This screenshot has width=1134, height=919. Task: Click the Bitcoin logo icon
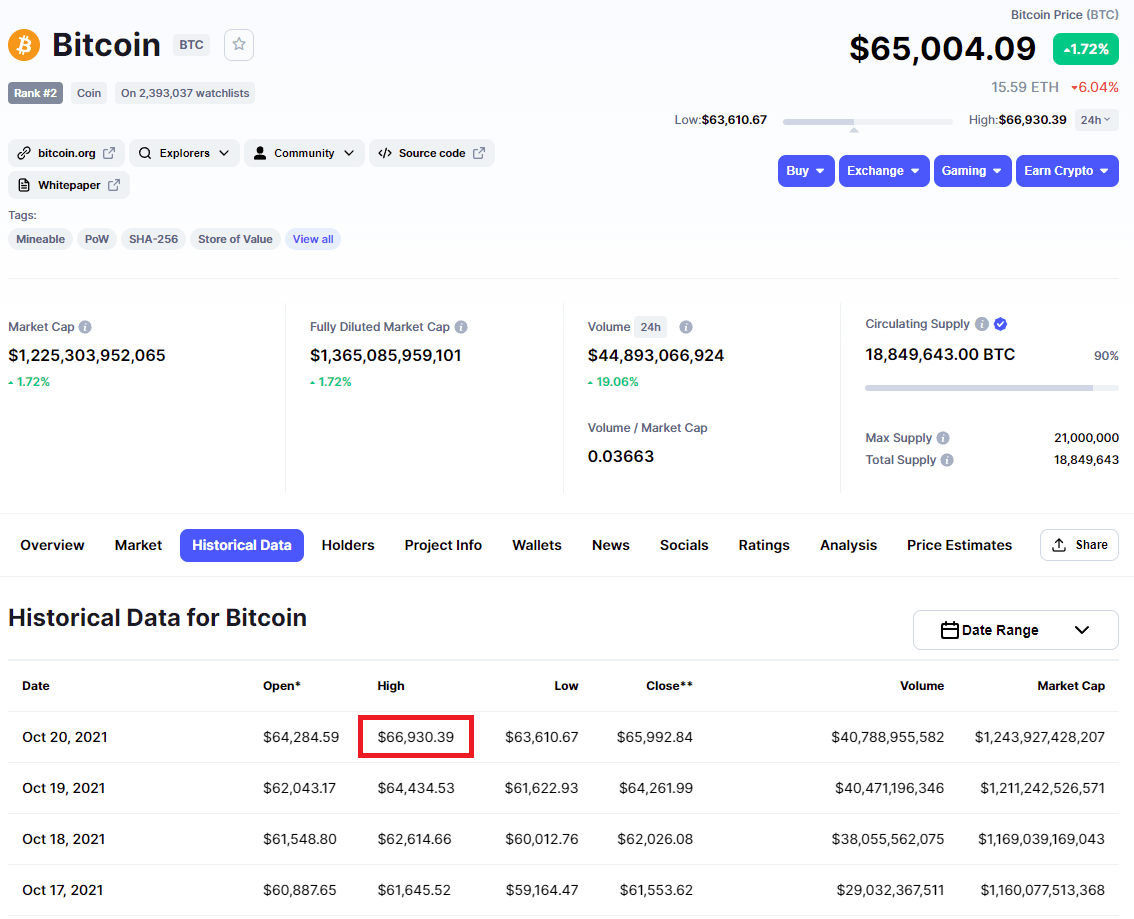coord(22,45)
